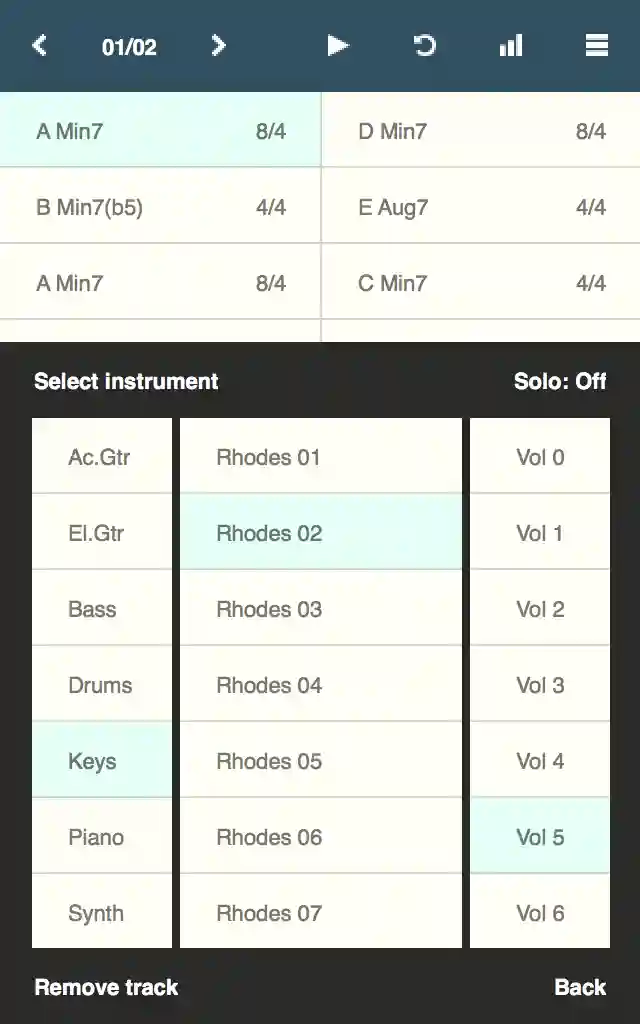
Task: Enable the Synth instrument
Action: (101, 913)
